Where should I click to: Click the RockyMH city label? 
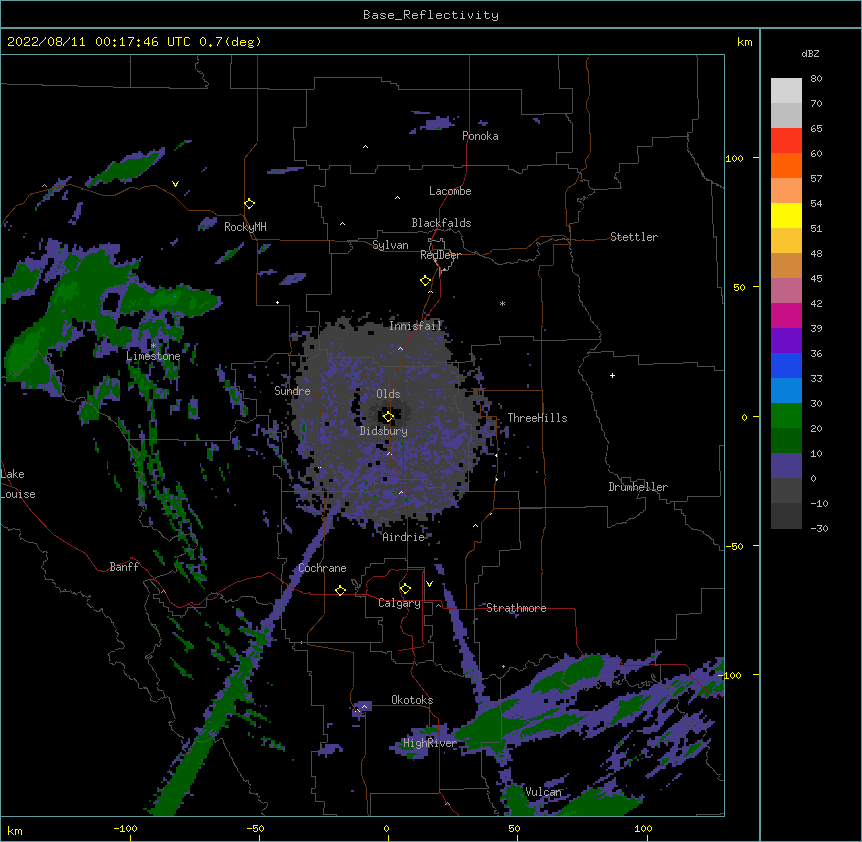245,227
